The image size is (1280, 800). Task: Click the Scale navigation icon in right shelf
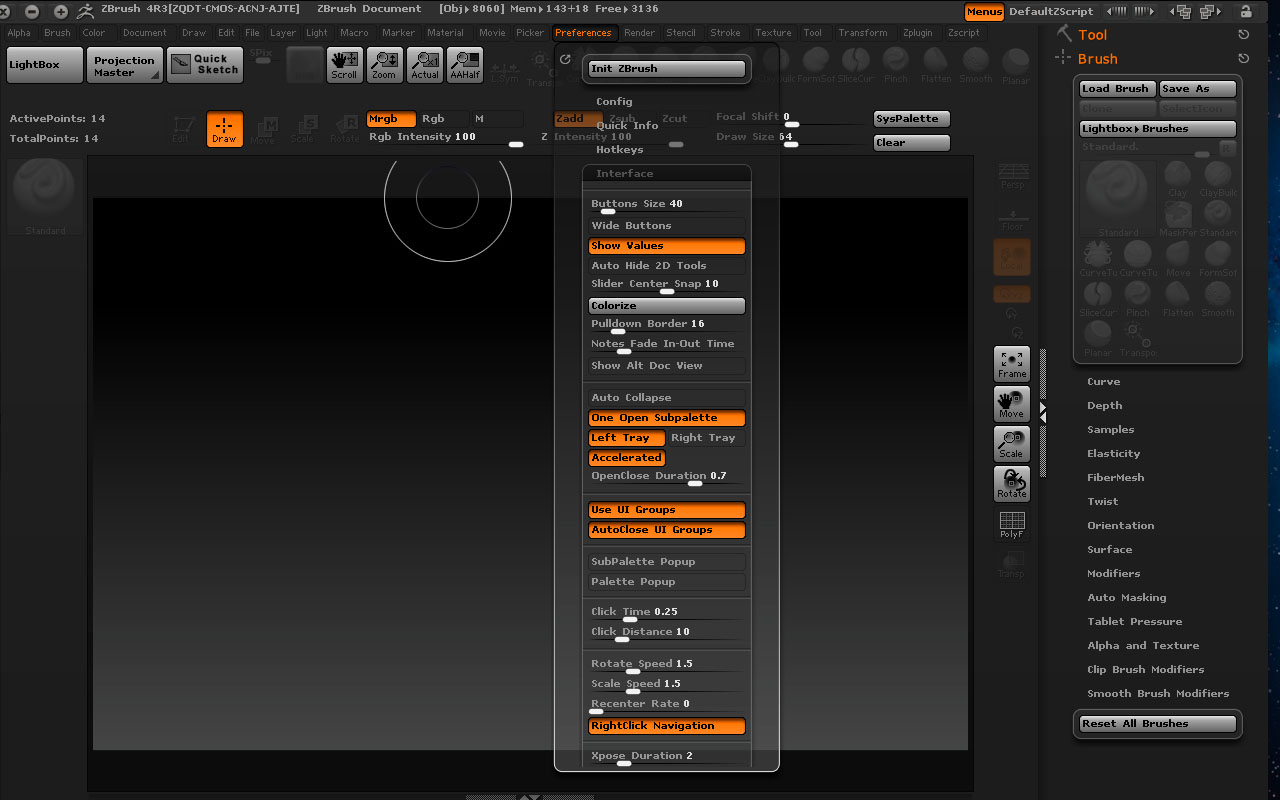pos(1012,444)
